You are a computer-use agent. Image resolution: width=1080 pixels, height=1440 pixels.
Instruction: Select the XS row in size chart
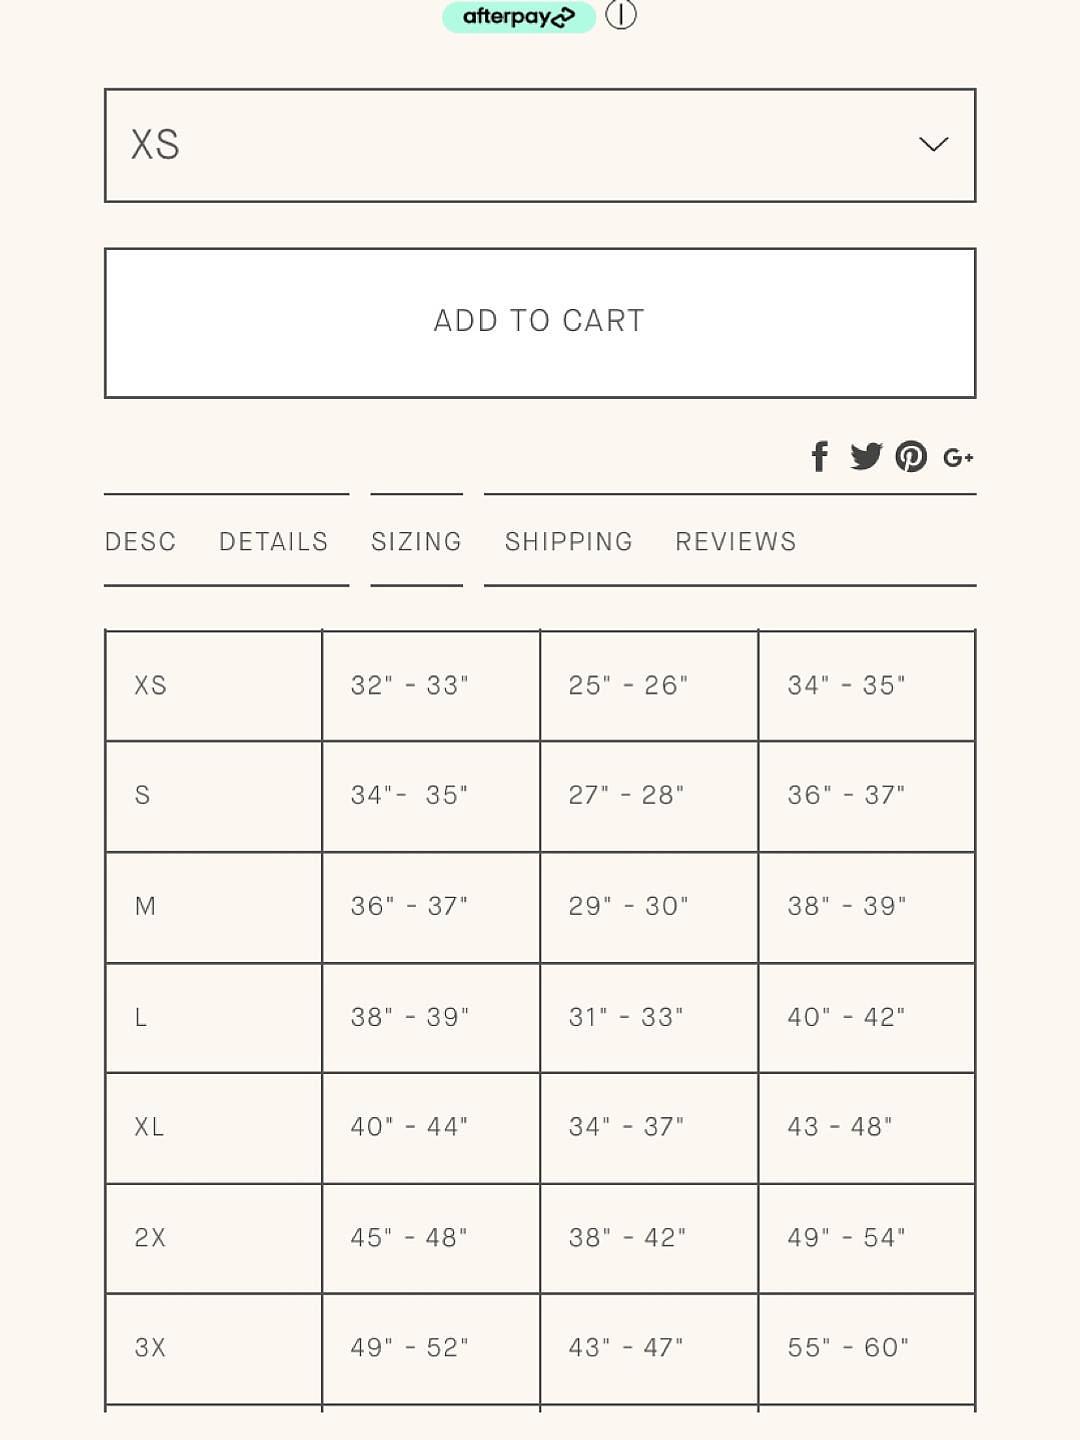click(x=540, y=686)
